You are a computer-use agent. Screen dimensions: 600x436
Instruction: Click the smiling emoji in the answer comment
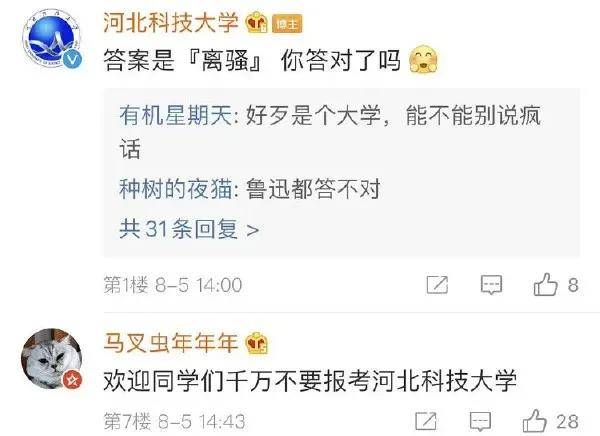[x=423, y=59]
